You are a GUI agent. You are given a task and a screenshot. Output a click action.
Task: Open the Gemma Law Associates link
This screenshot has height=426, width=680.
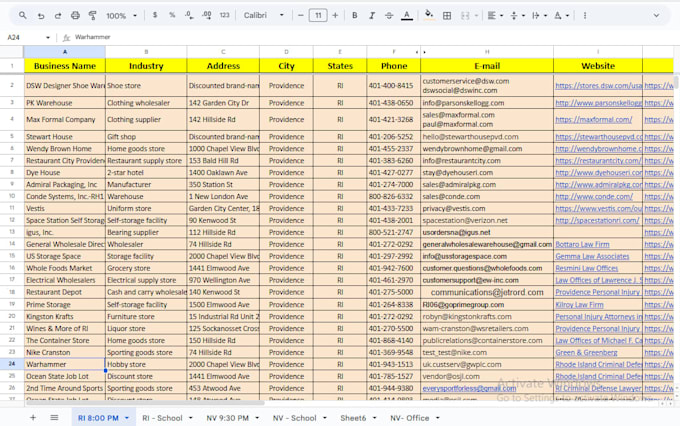(x=592, y=256)
